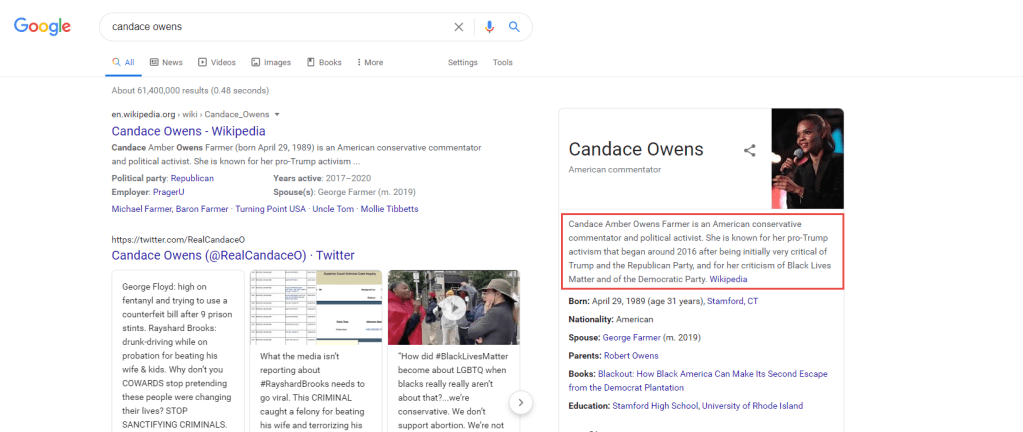Open the More search options menu
Image resolution: width=1023 pixels, height=432 pixels.
point(368,62)
